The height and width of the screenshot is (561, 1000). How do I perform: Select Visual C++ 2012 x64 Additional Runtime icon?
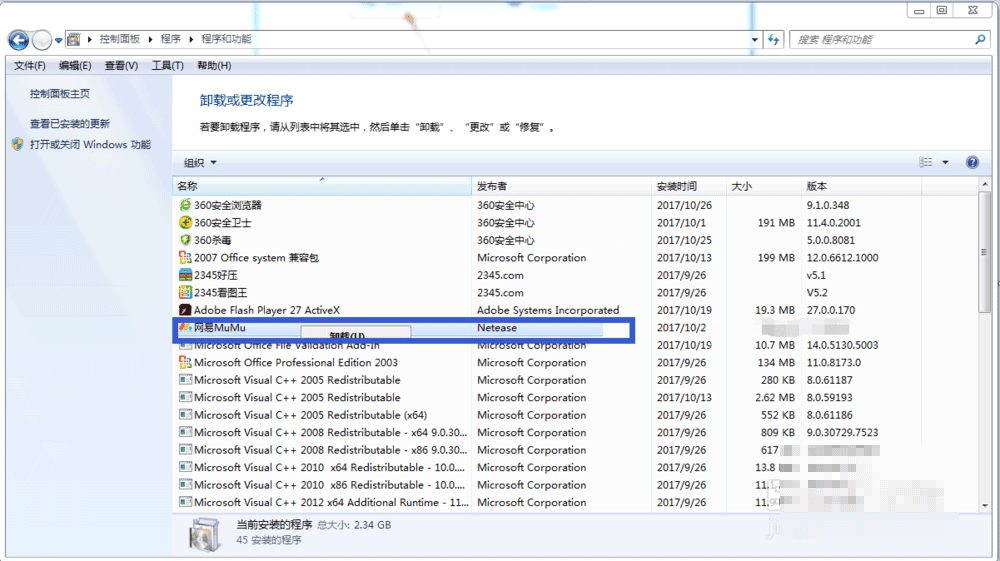185,502
